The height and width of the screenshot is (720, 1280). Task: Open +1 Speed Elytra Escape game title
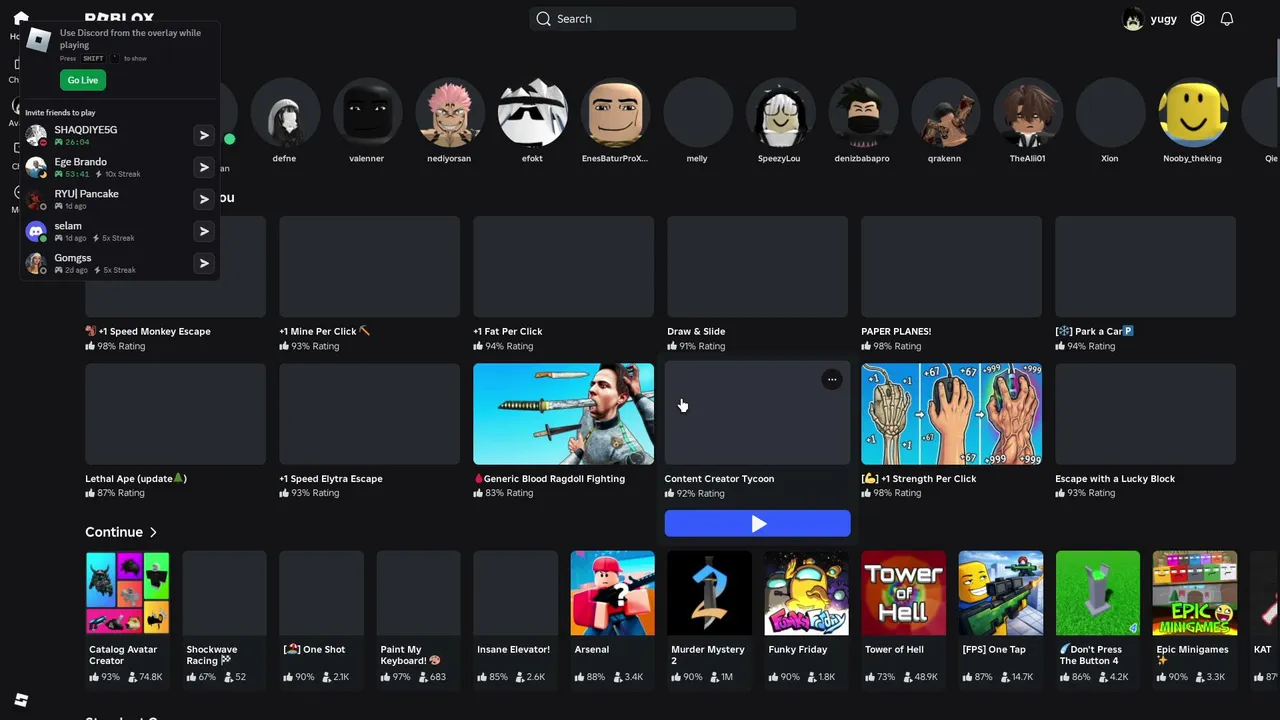click(x=331, y=478)
